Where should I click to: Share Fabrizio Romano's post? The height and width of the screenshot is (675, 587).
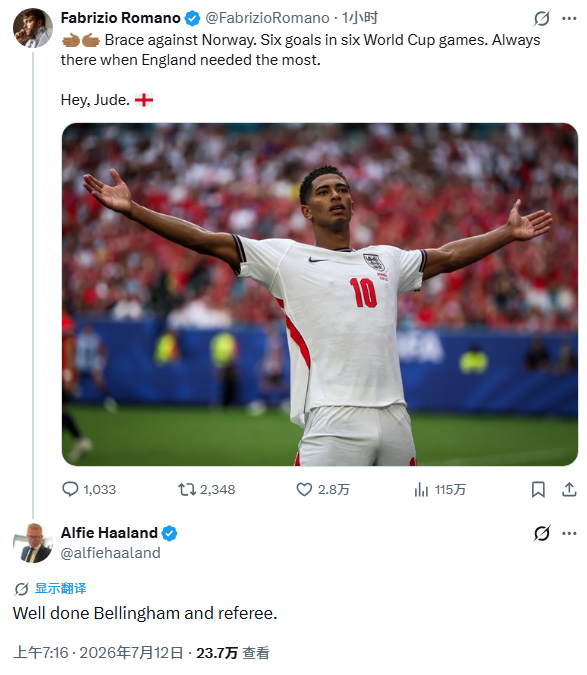pos(569,489)
